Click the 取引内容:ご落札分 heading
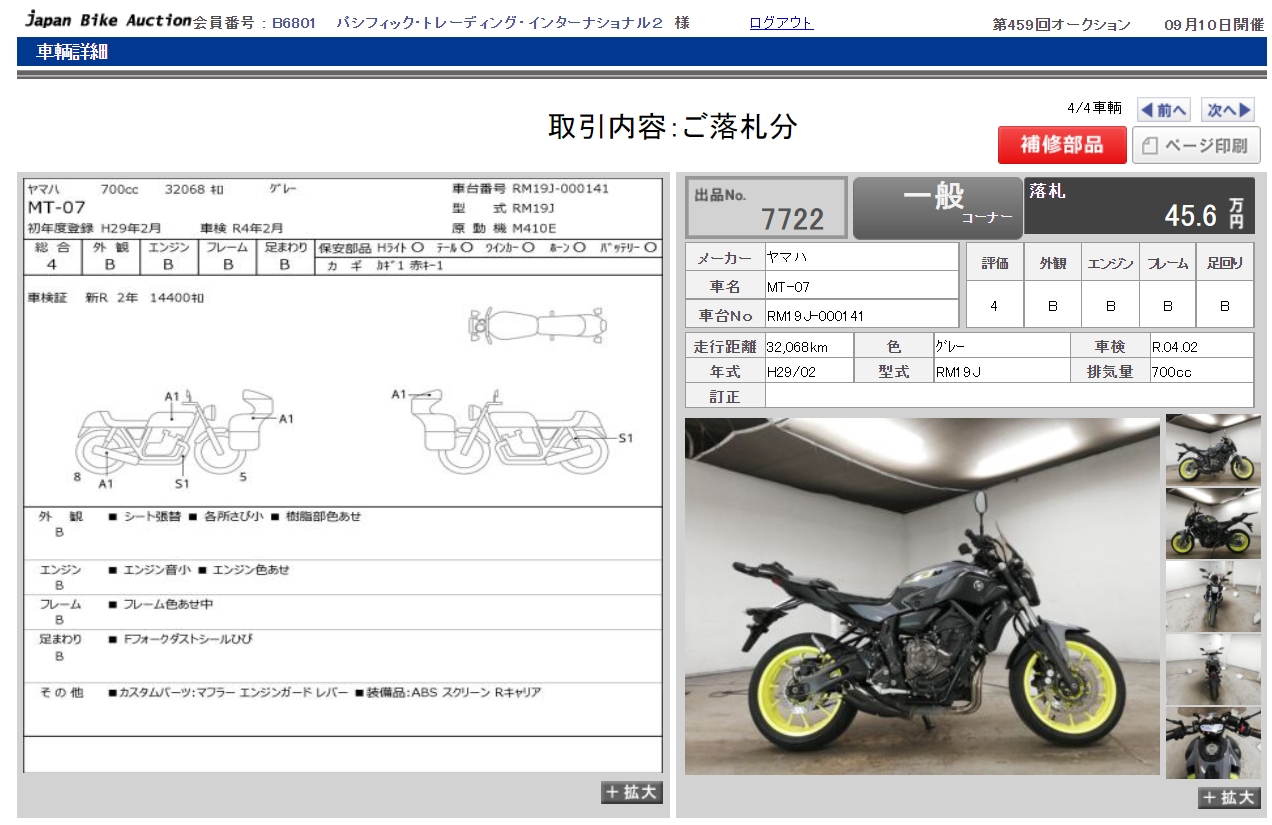 [672, 127]
